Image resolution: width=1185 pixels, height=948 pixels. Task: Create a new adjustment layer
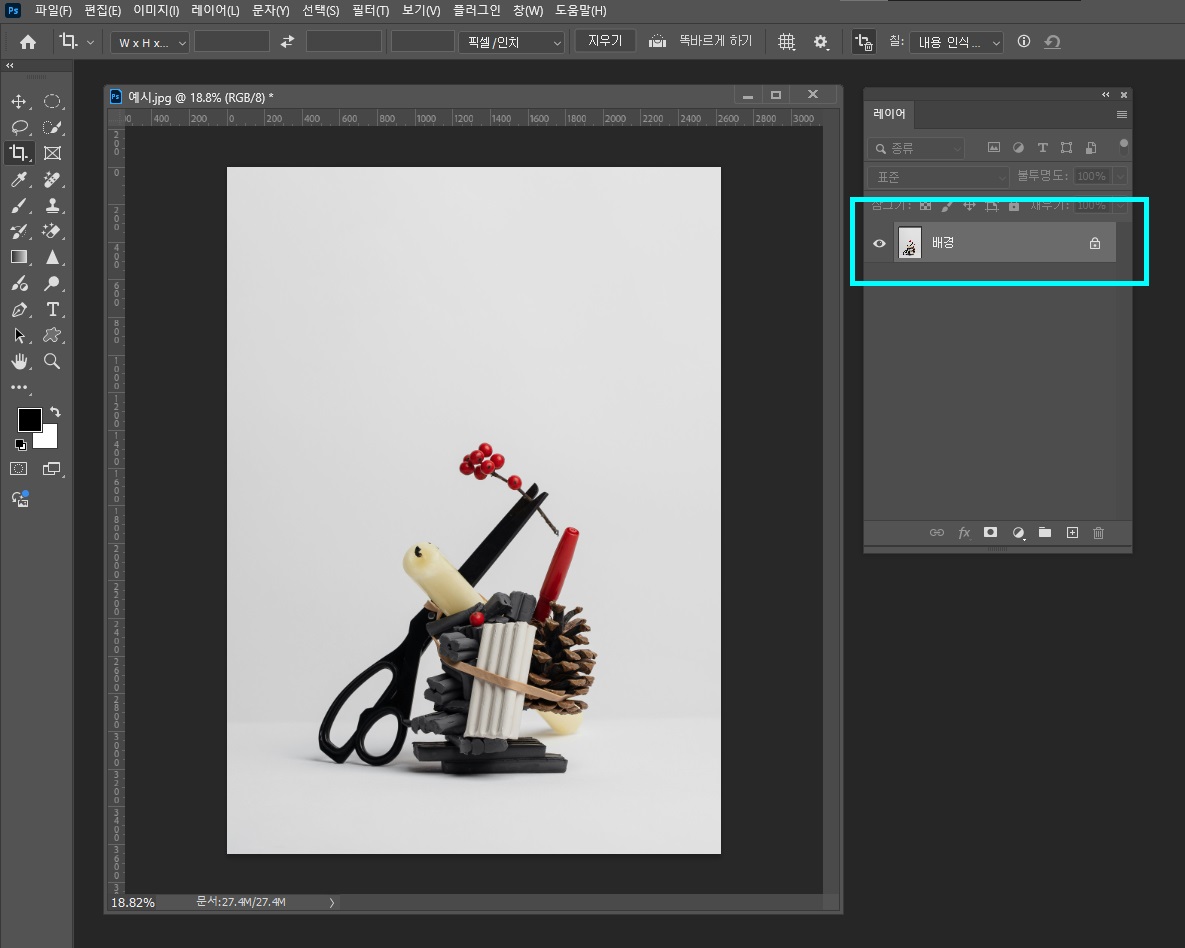(x=1018, y=533)
